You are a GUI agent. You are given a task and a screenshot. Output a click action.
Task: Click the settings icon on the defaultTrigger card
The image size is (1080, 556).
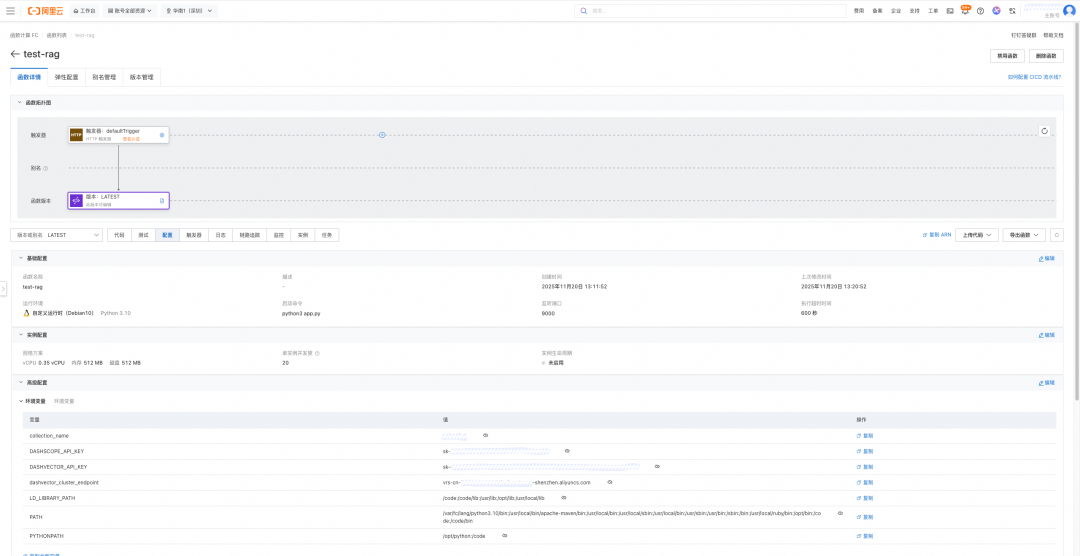click(162, 134)
